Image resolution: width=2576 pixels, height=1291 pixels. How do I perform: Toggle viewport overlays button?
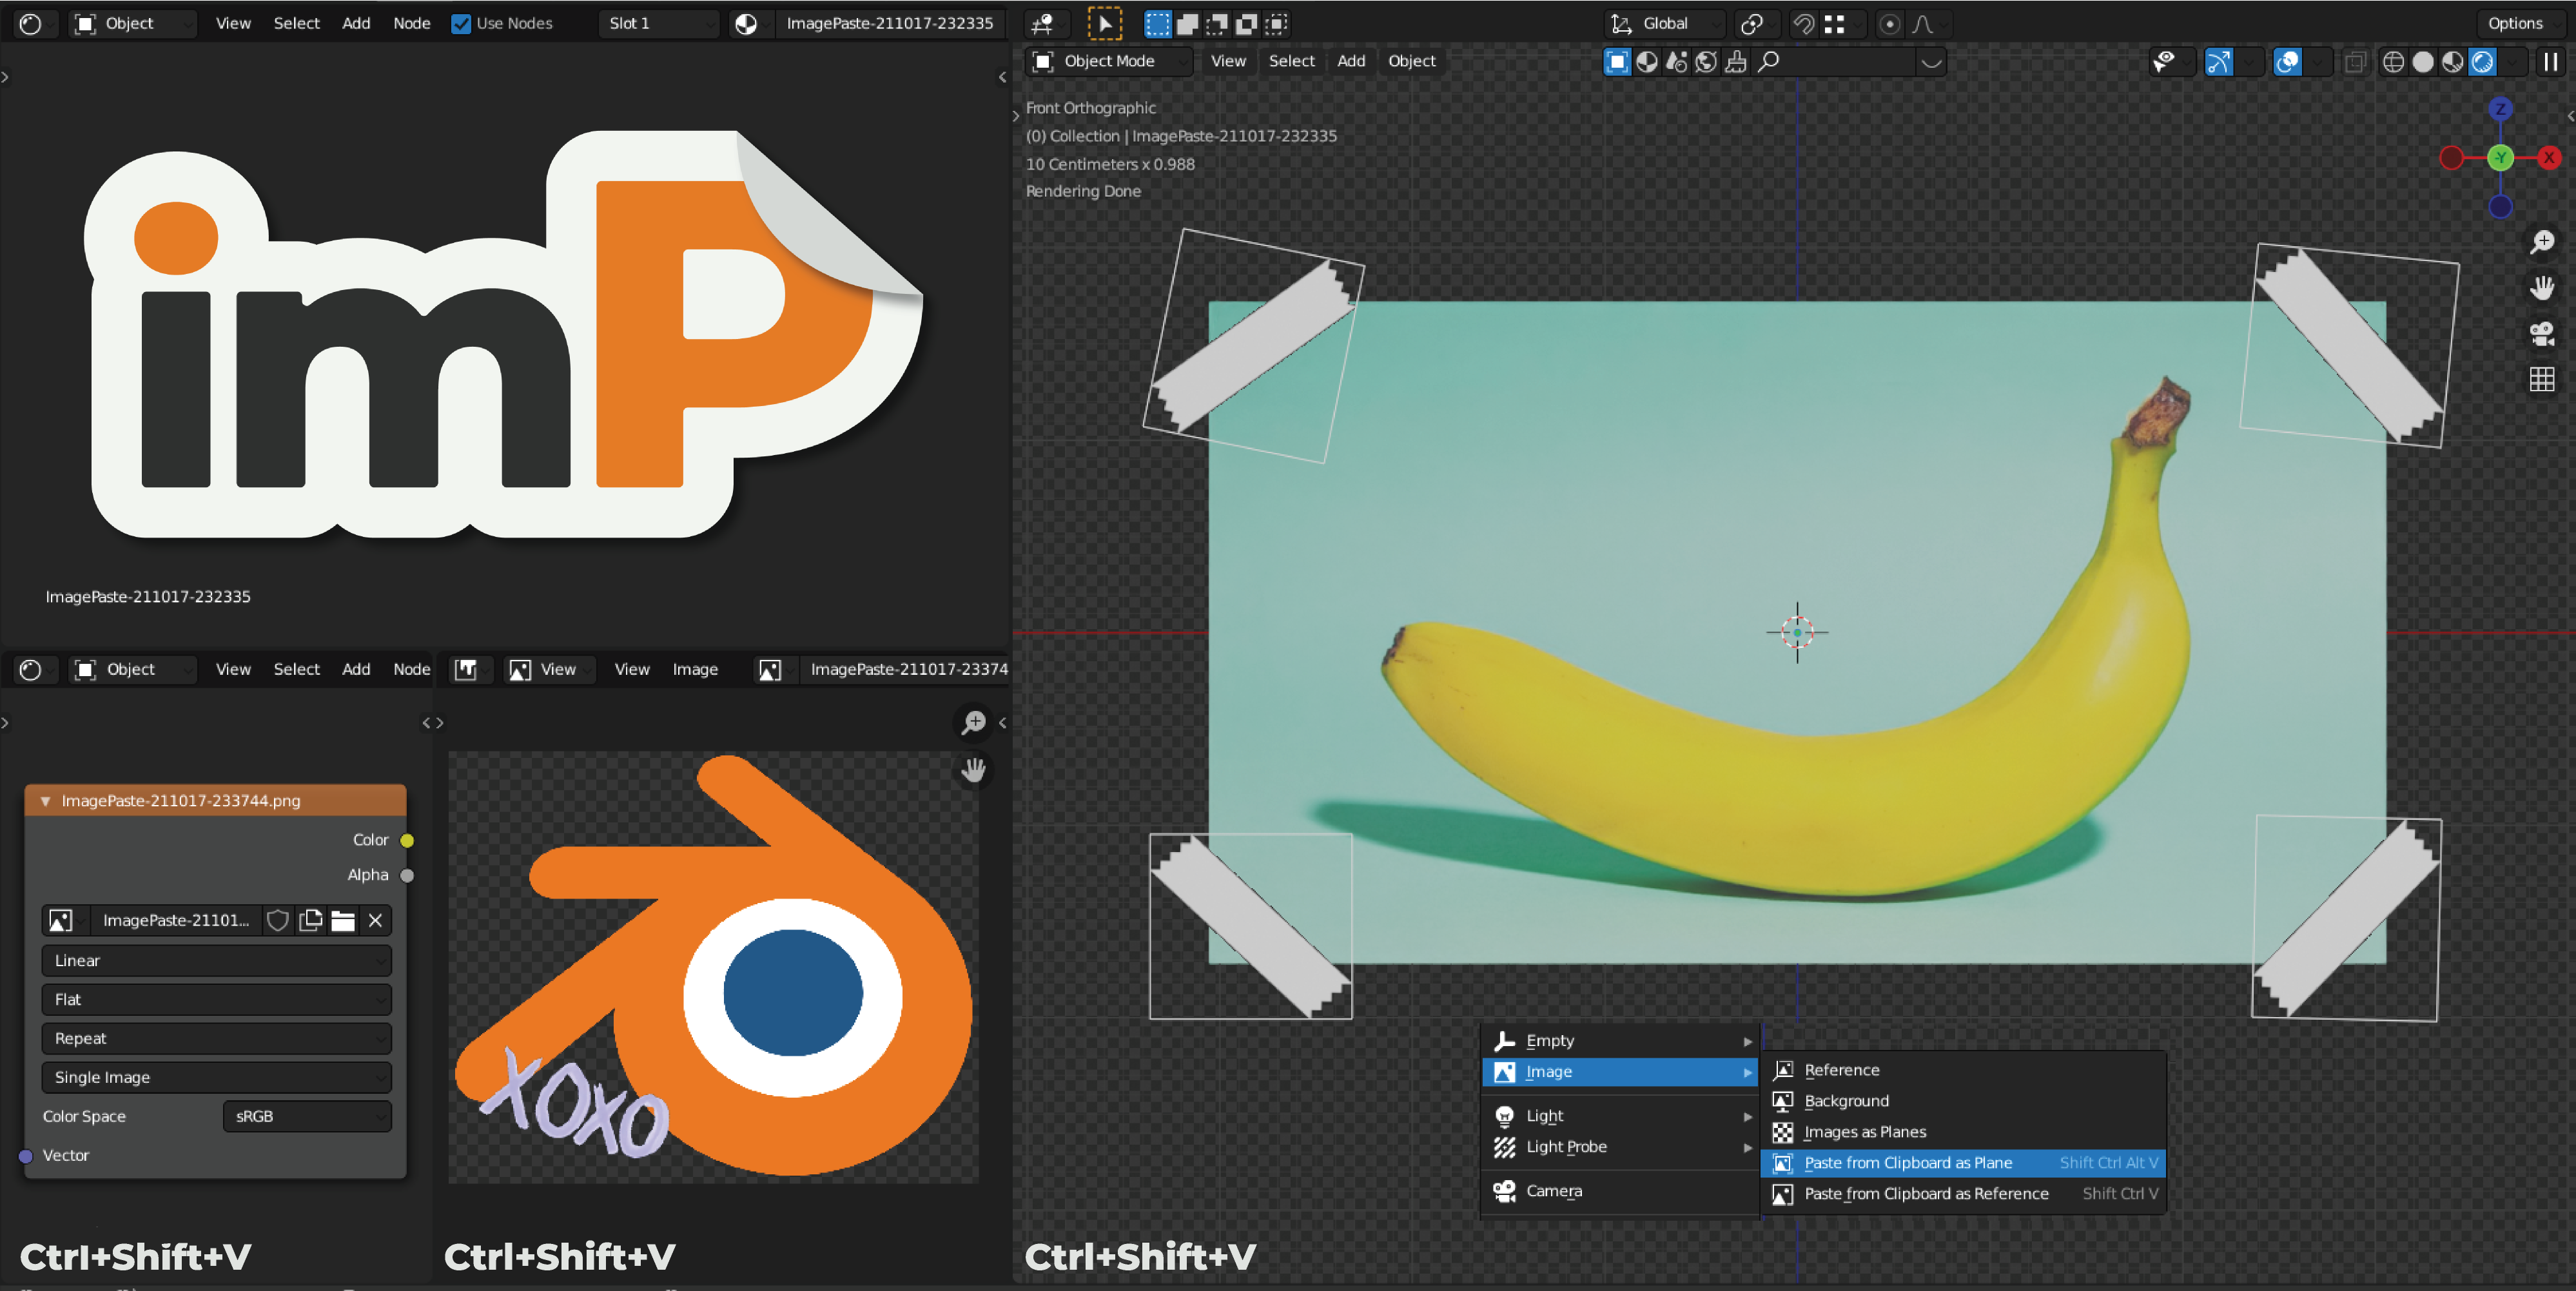tap(2287, 62)
